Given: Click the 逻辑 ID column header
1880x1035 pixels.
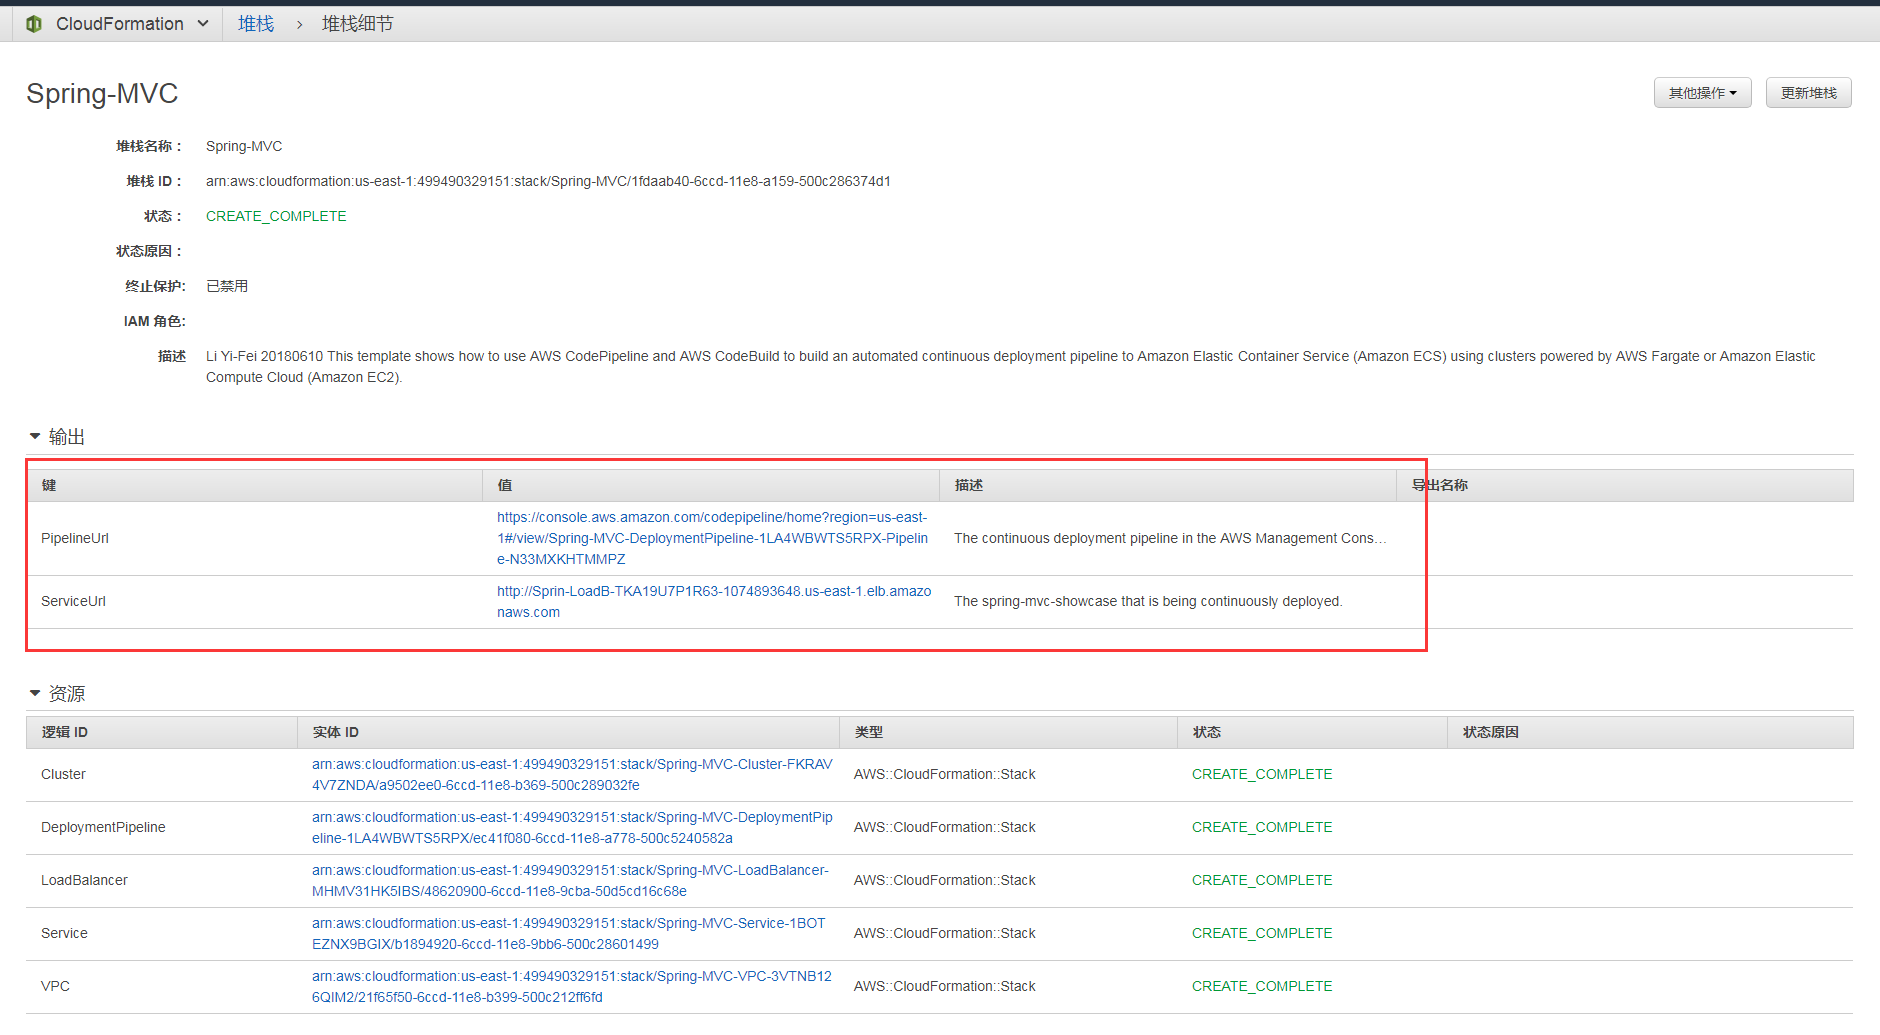Looking at the screenshot, I should 162,732.
